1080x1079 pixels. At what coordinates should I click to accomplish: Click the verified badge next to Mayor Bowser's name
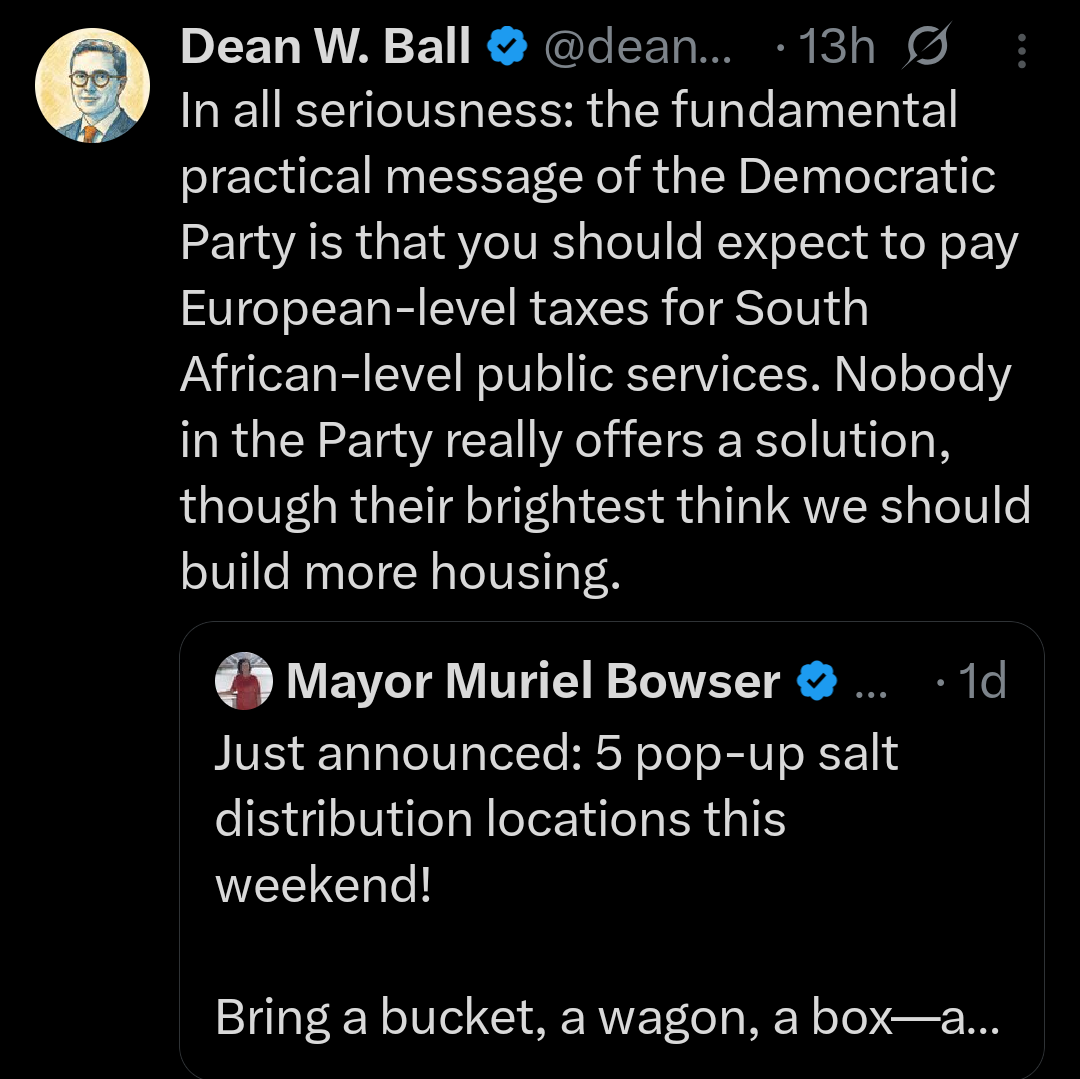point(818,681)
